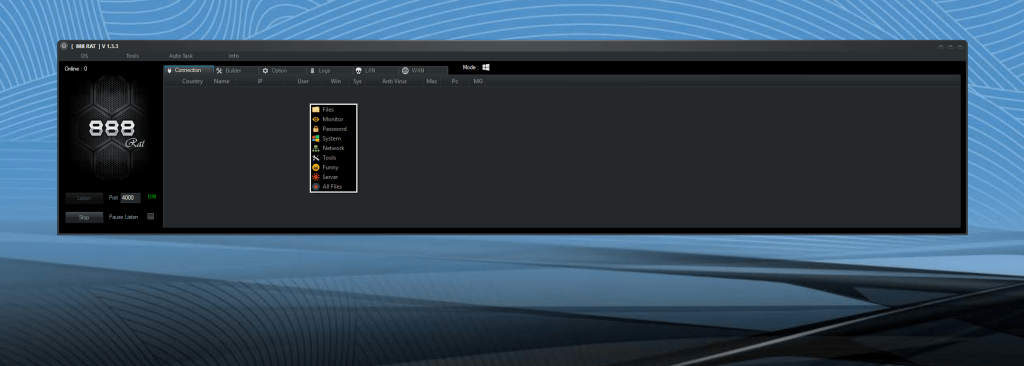Viewport: 1024px width, 366px height.
Task: Click the "[ 888 RAT ] V 1.3.3" title text
Action: [x=95, y=46]
